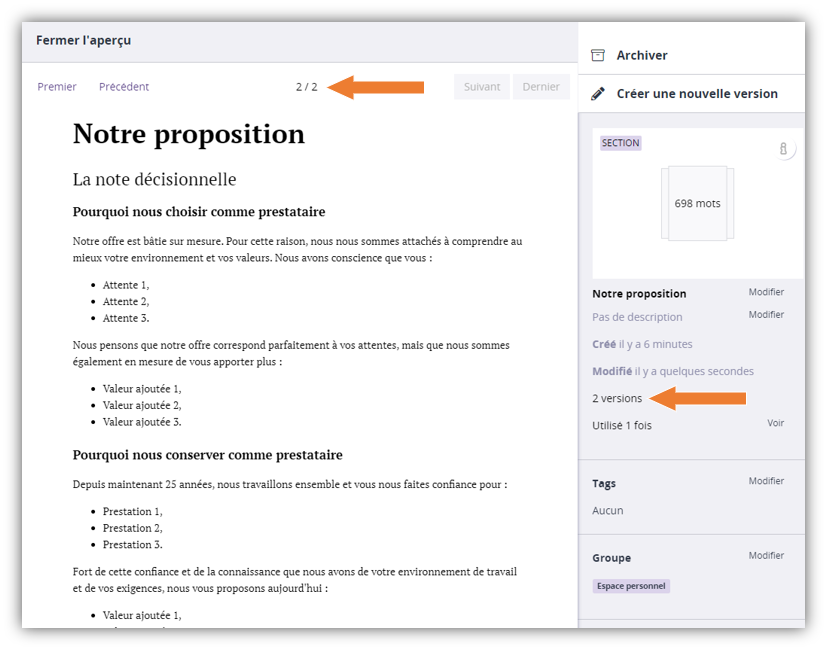The height and width of the screenshot is (648, 825).
Task: Go to Précédent page
Action: (x=124, y=87)
